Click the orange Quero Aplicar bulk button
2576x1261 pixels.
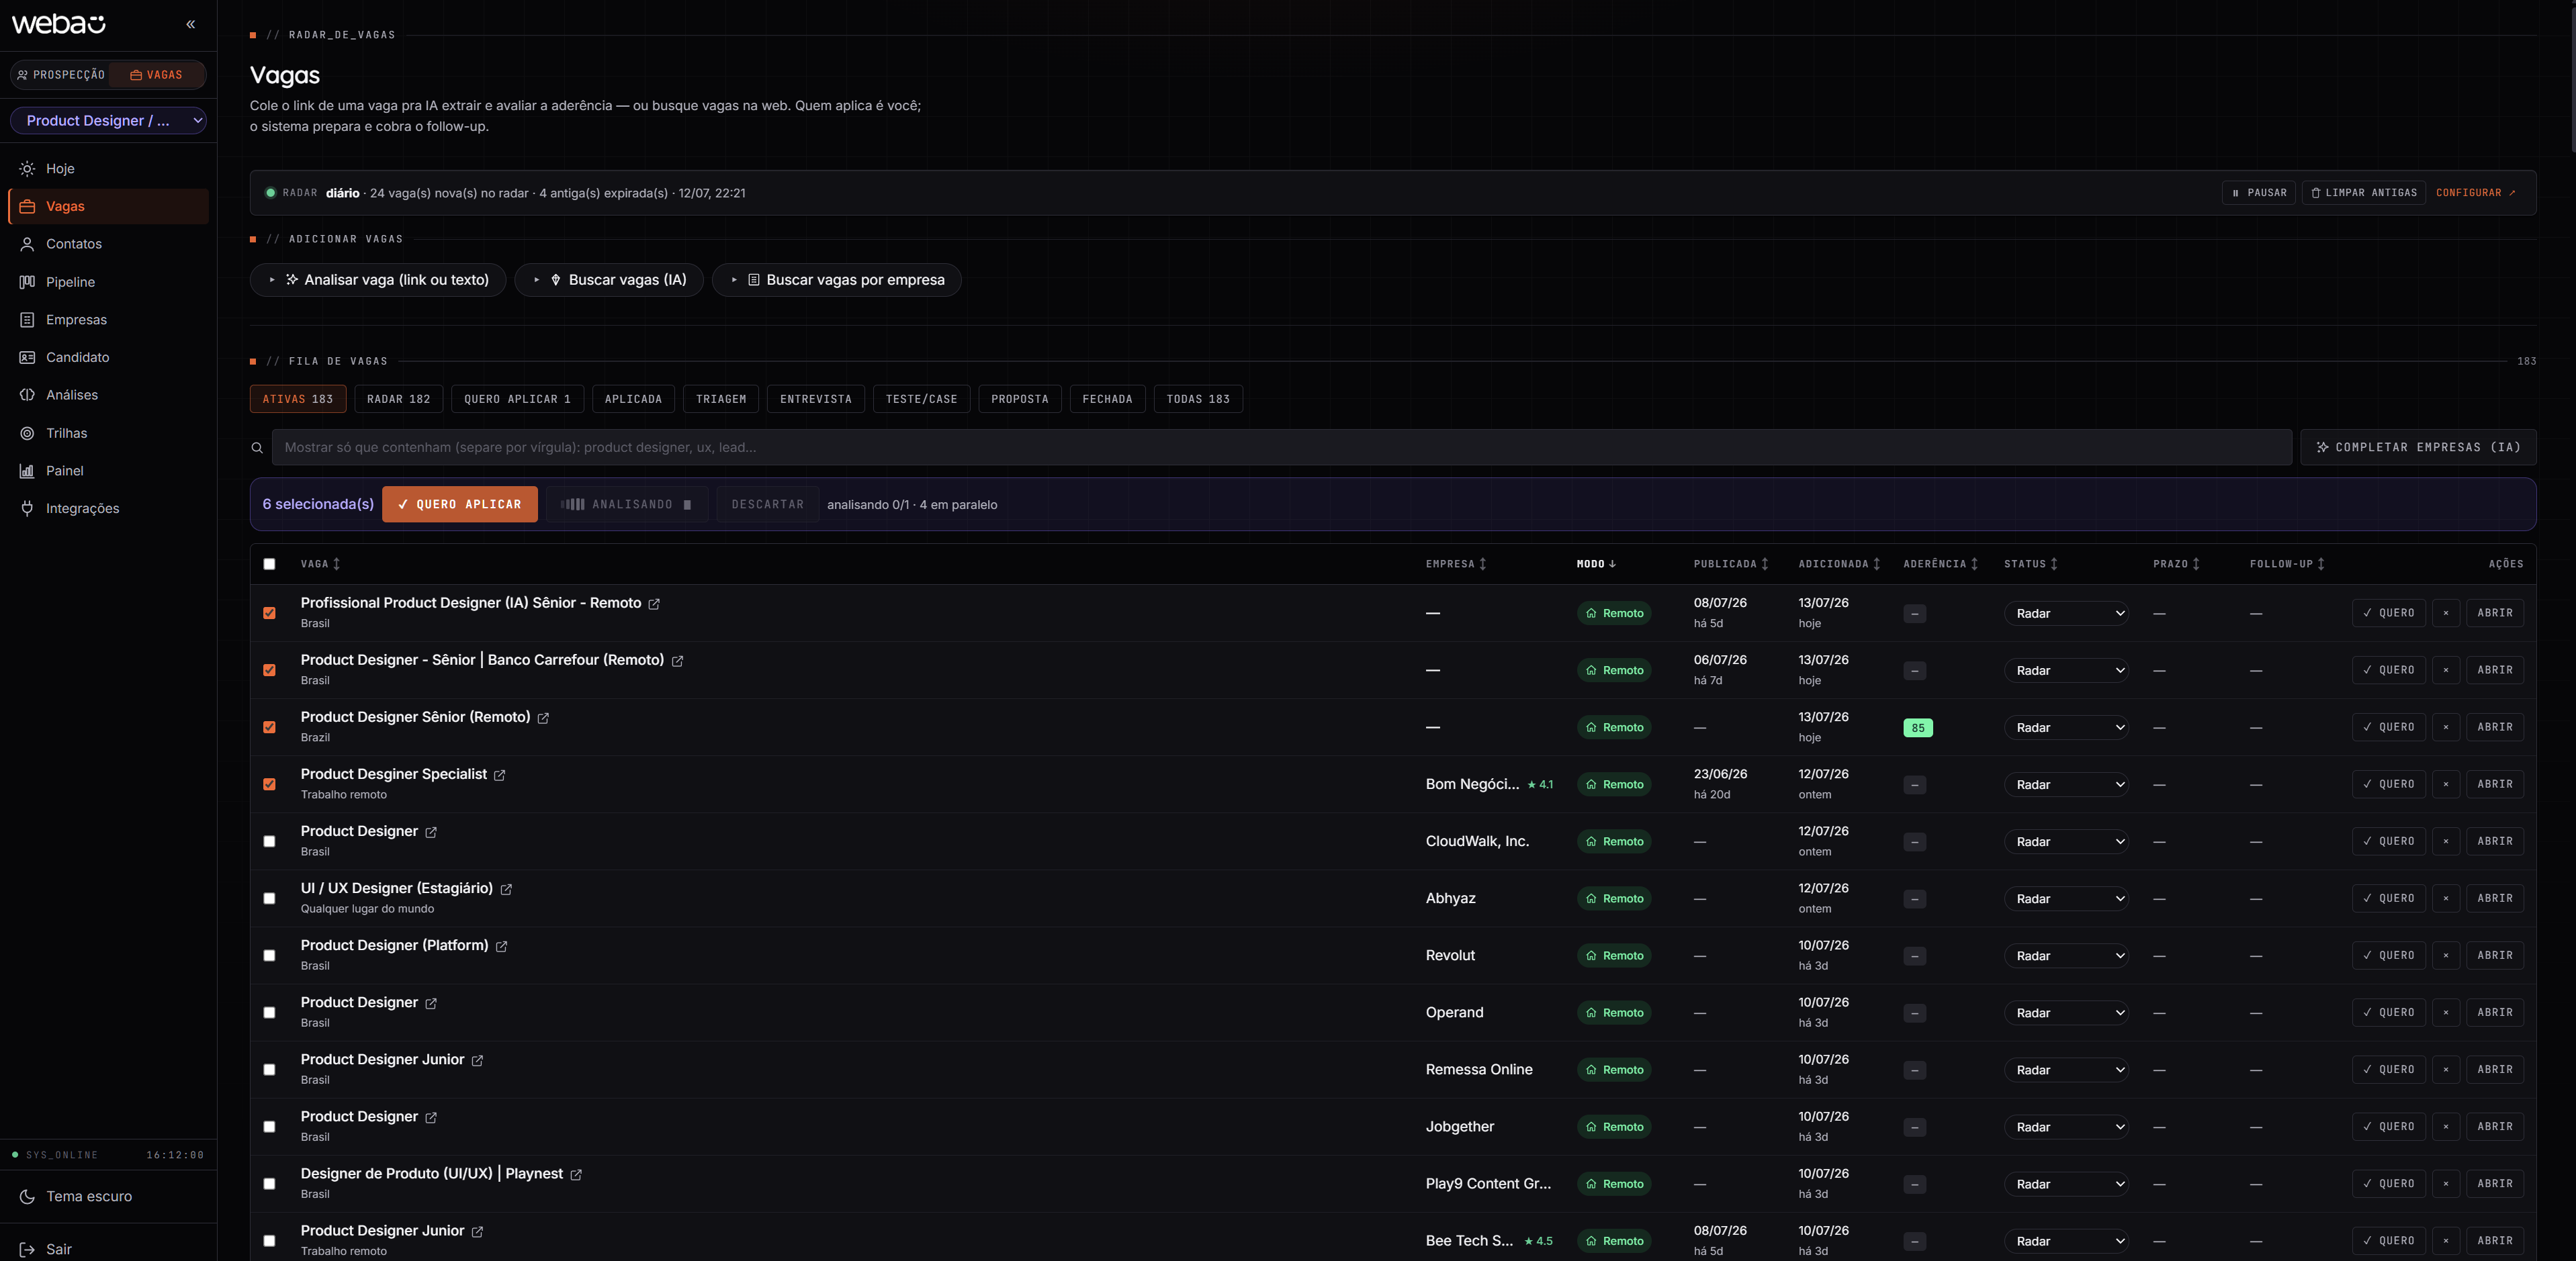click(460, 504)
